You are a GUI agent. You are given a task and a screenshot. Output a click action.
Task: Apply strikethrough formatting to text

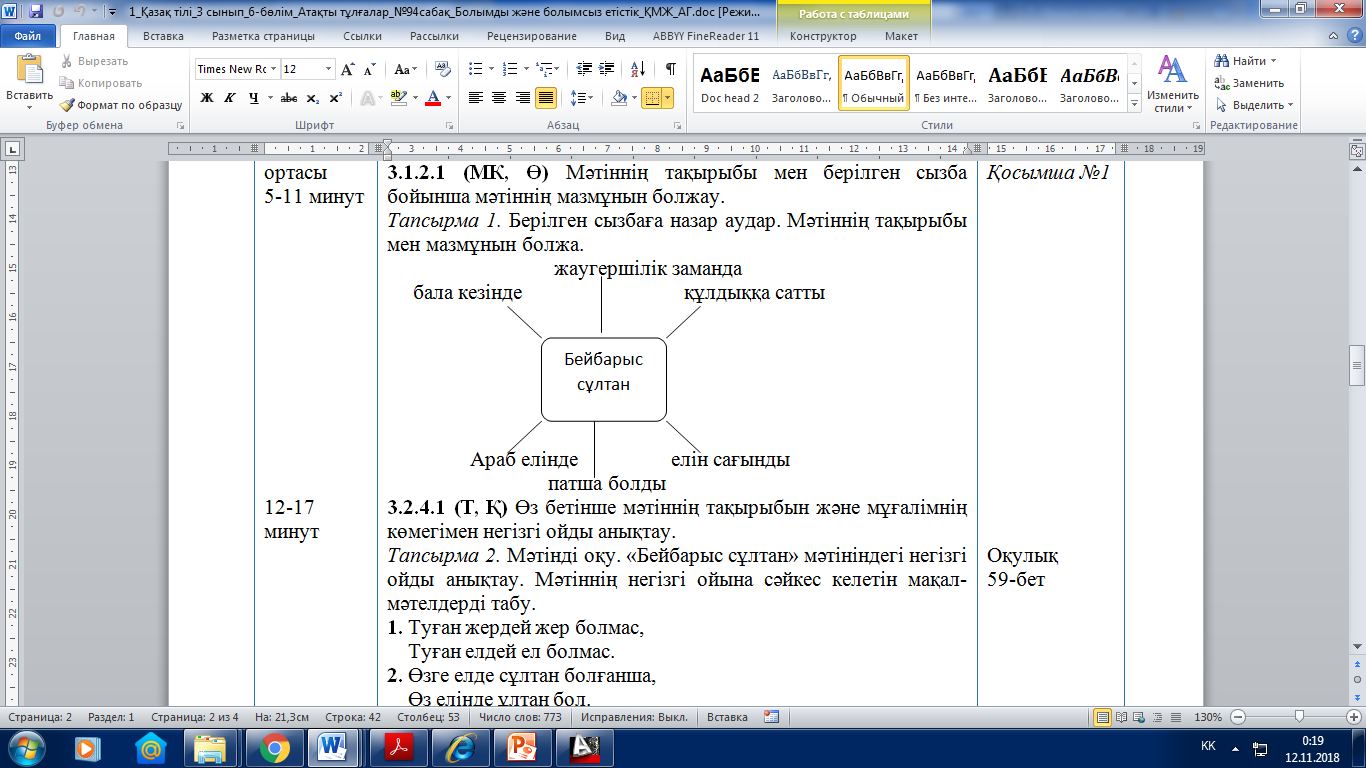289,98
